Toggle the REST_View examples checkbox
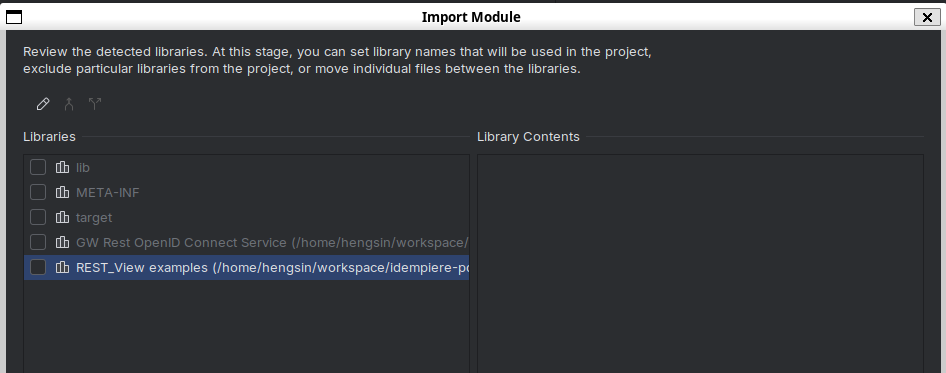Screen dimensions: 946x373 [38, 267]
